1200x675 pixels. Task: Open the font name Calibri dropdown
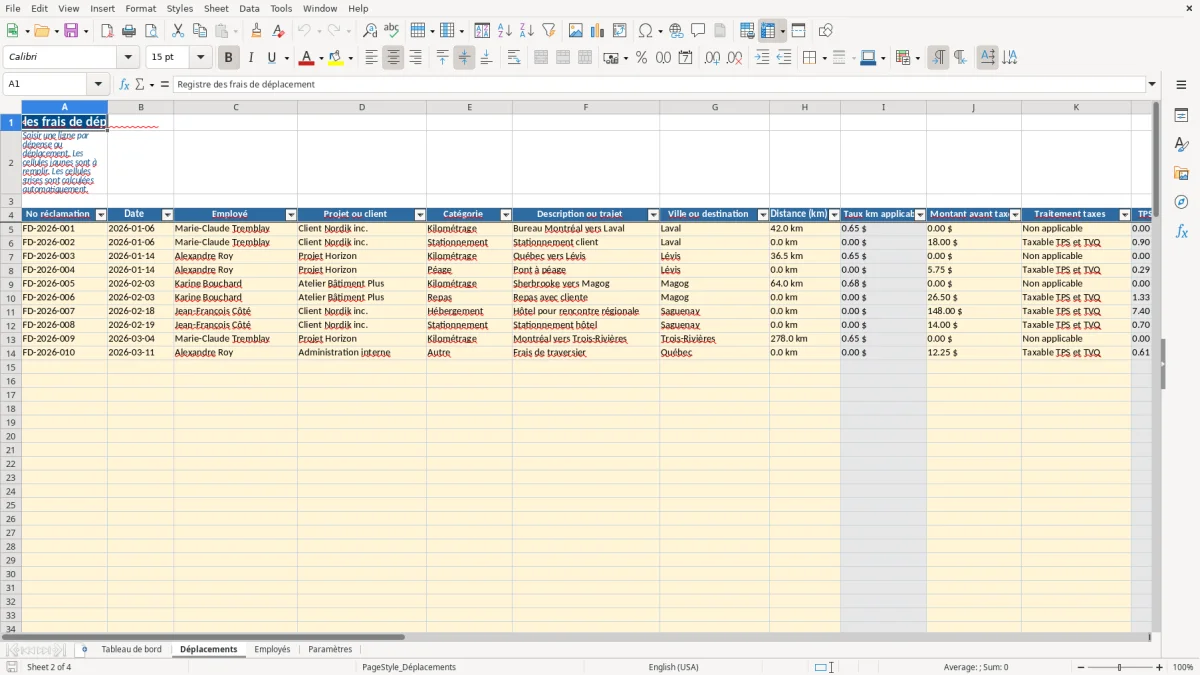point(128,58)
